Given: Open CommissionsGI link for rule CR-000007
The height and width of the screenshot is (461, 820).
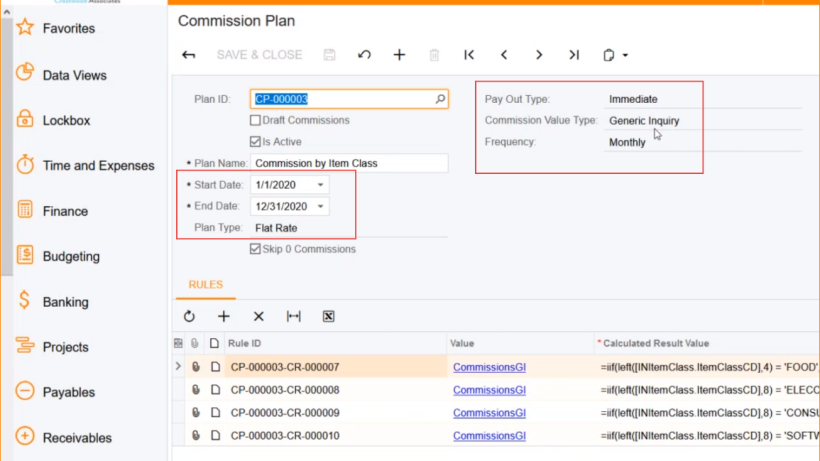Looking at the screenshot, I should (489, 367).
